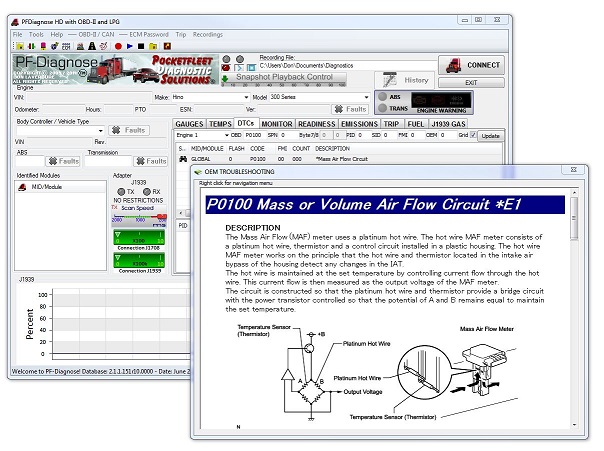The width and height of the screenshot is (604, 451).
Task: Start recording with the red circle icon
Action: pyautogui.click(x=118, y=46)
